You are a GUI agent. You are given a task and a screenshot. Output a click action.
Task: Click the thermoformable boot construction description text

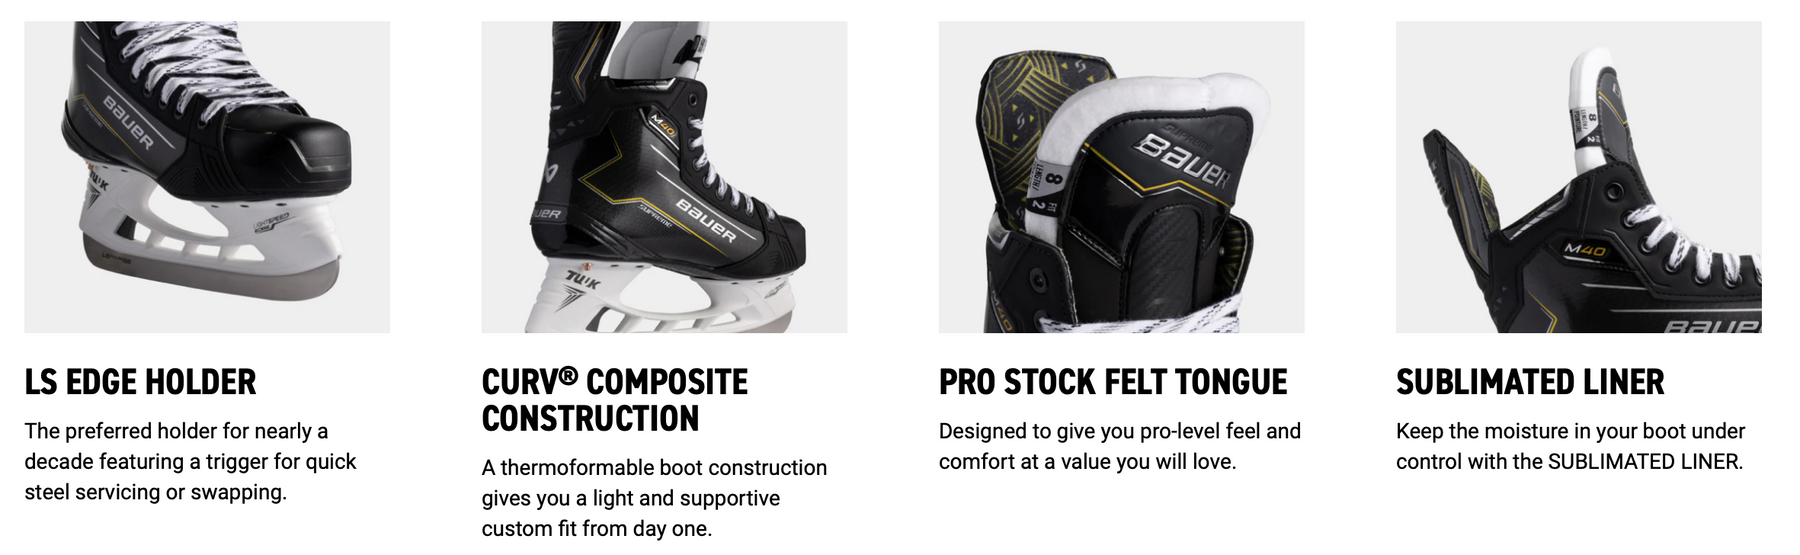(x=654, y=498)
